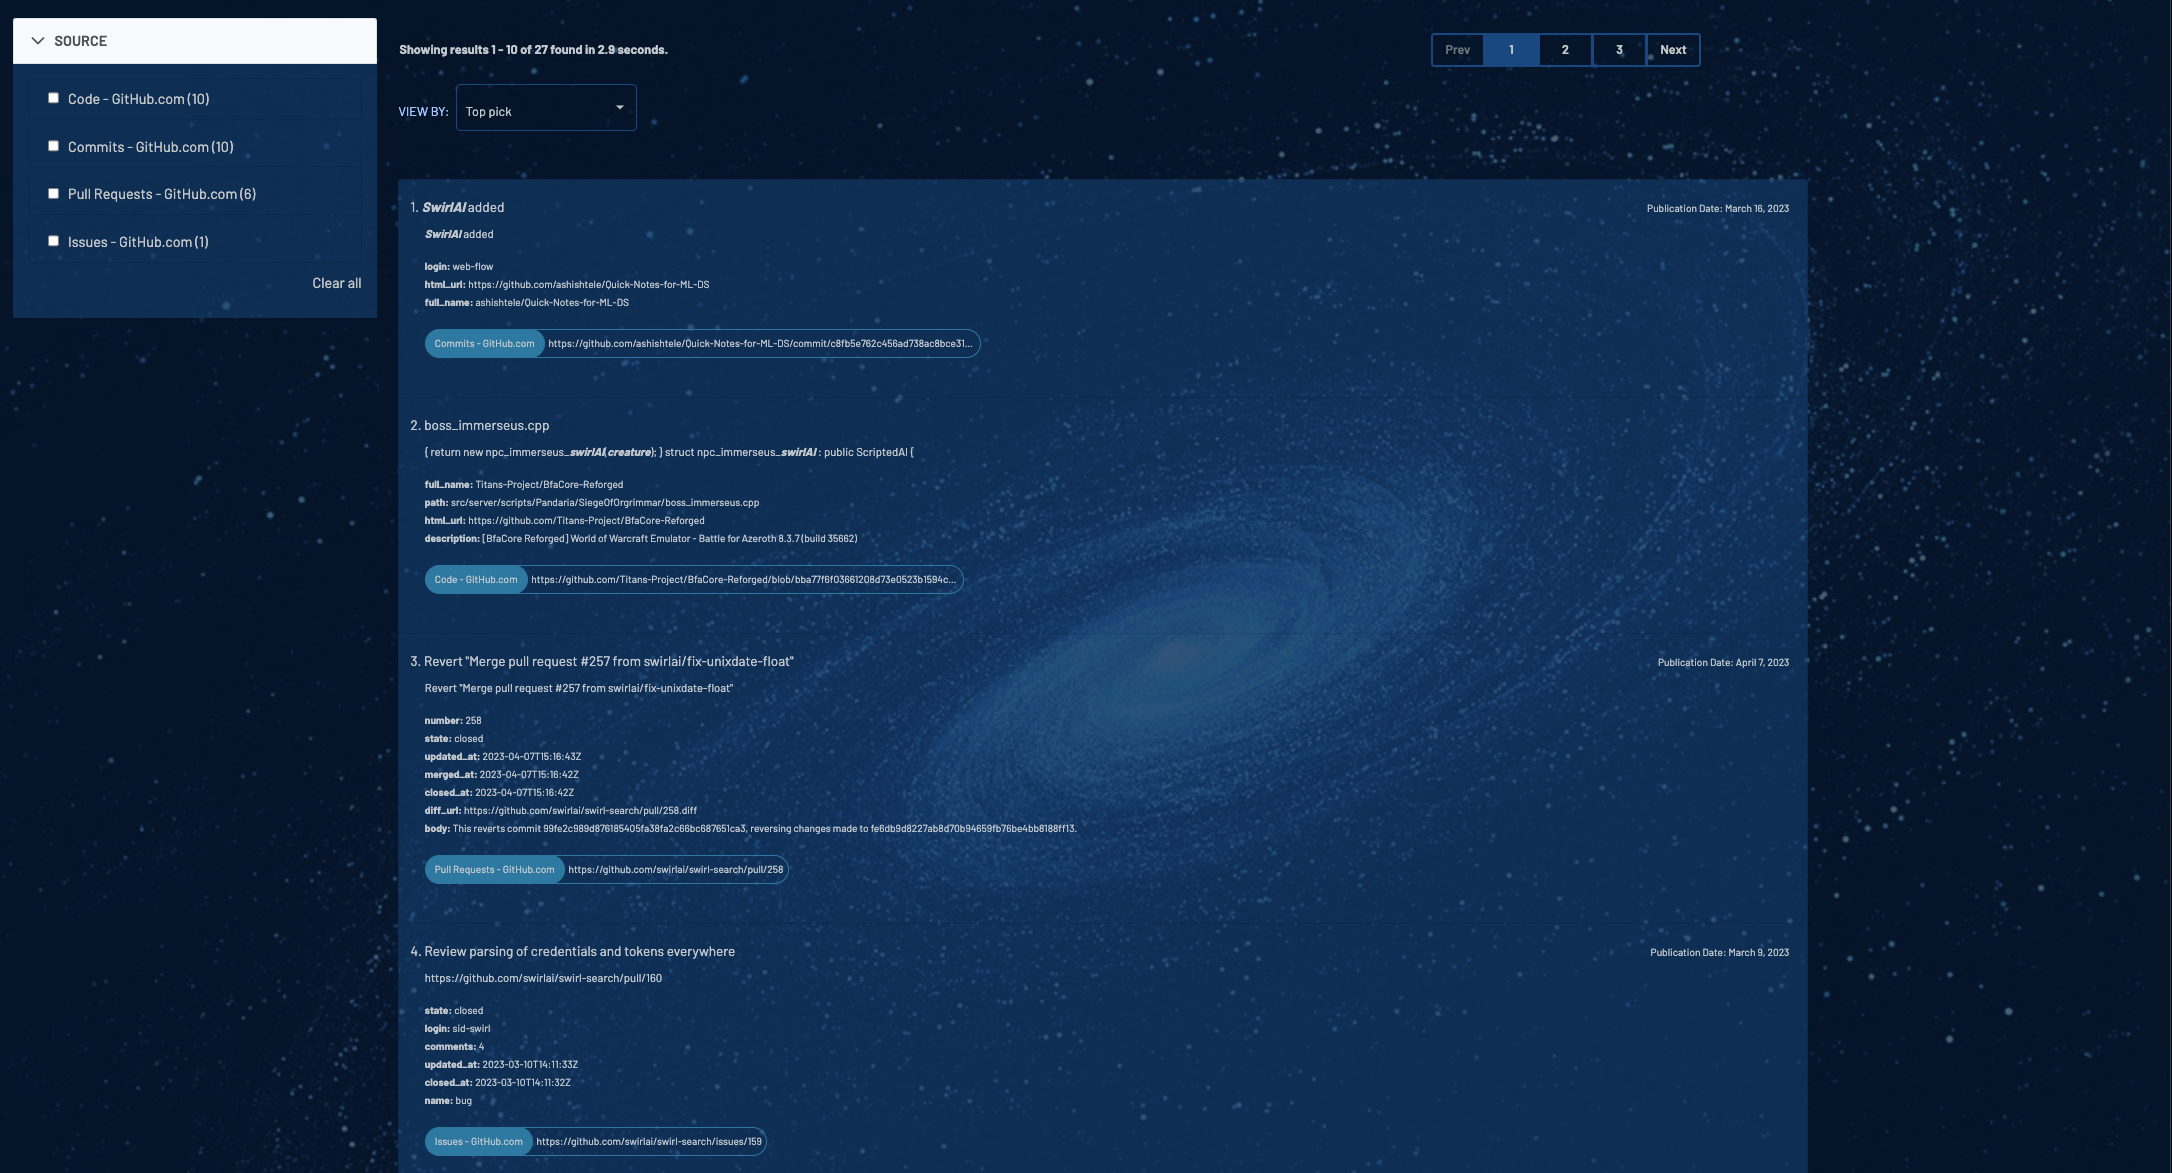Image resolution: width=2172 pixels, height=1173 pixels.
Task: Tick the Pull Requests - GitHub.com checkbox
Action: click(x=54, y=194)
